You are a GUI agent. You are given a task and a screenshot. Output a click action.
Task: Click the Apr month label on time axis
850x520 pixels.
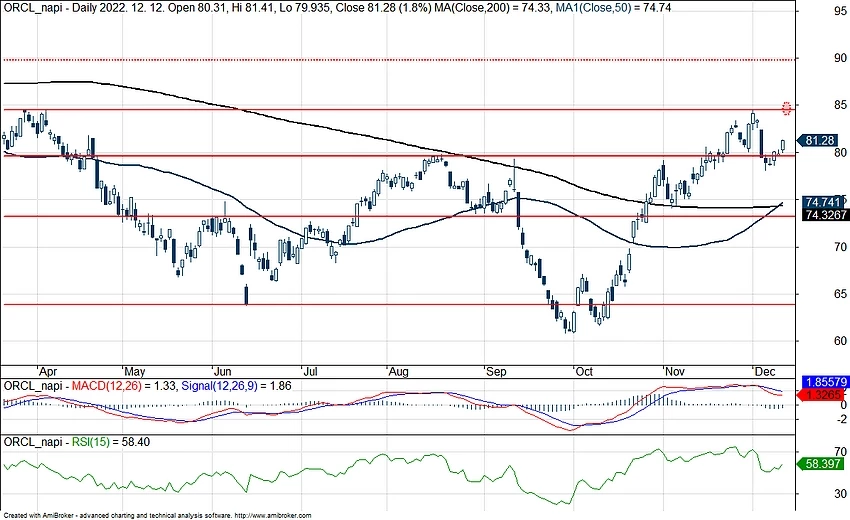click(48, 372)
